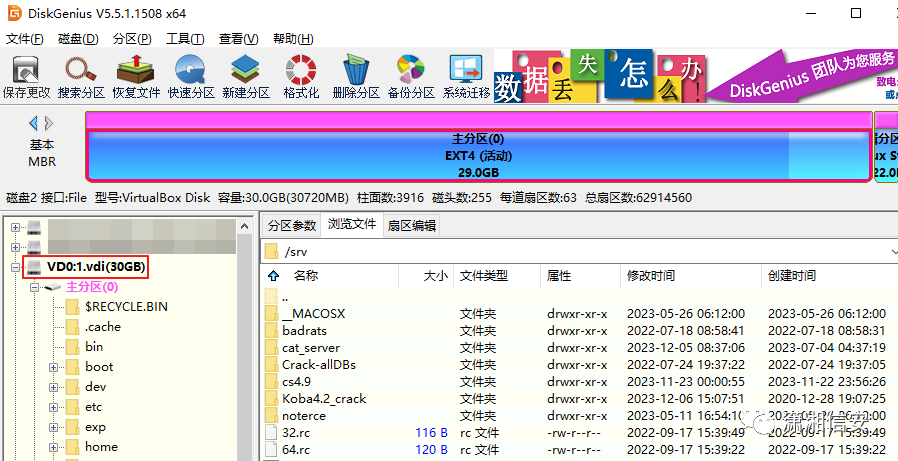Collapse the VD0:1.vdi(30GB) disk node
This screenshot has width=898, height=461.
pyautogui.click(x=15, y=267)
